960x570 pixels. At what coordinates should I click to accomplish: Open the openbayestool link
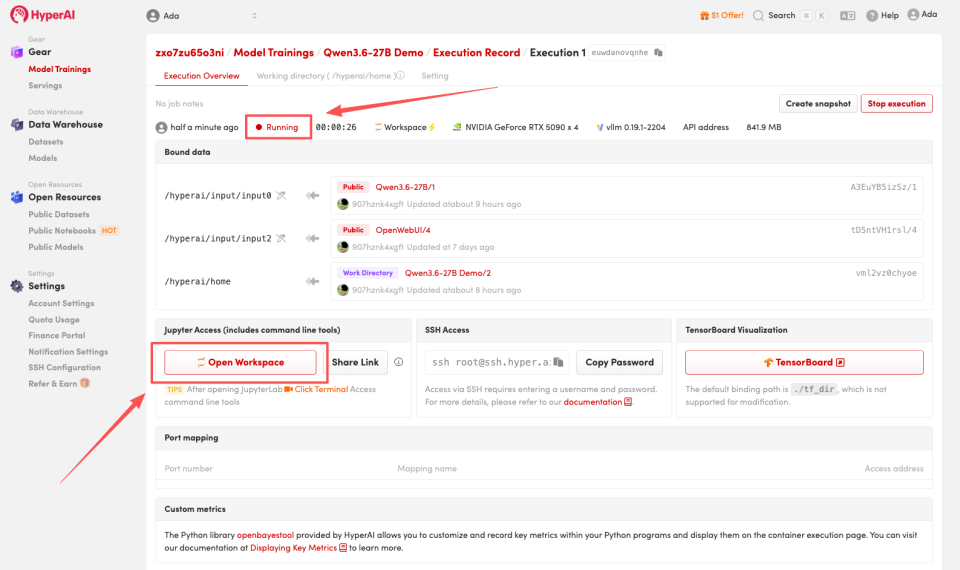click(x=265, y=535)
